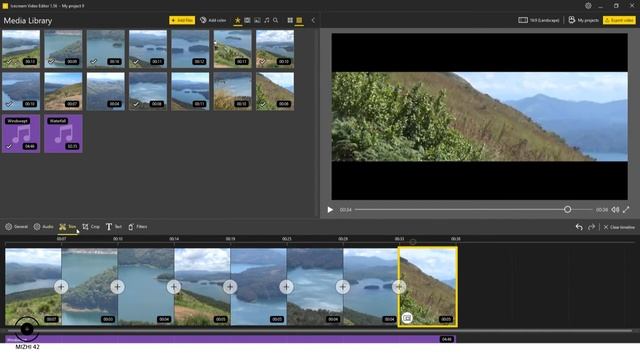Switch media library to large thumbnail view
The image size is (640, 360).
[299, 20]
